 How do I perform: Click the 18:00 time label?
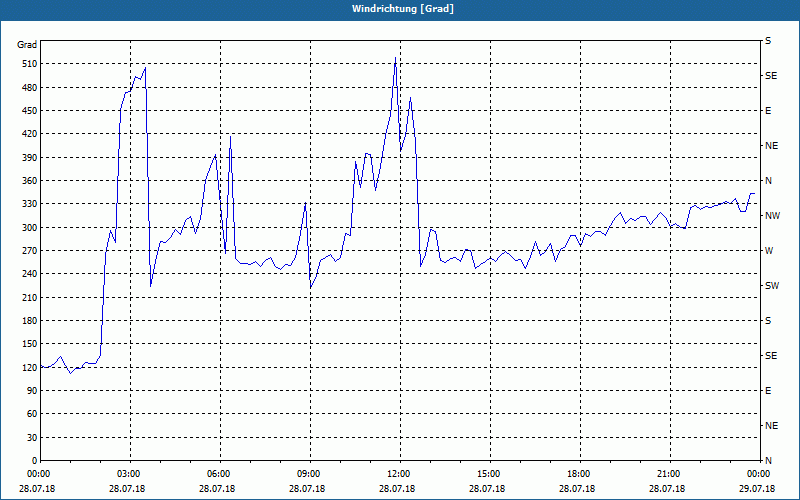[578, 474]
